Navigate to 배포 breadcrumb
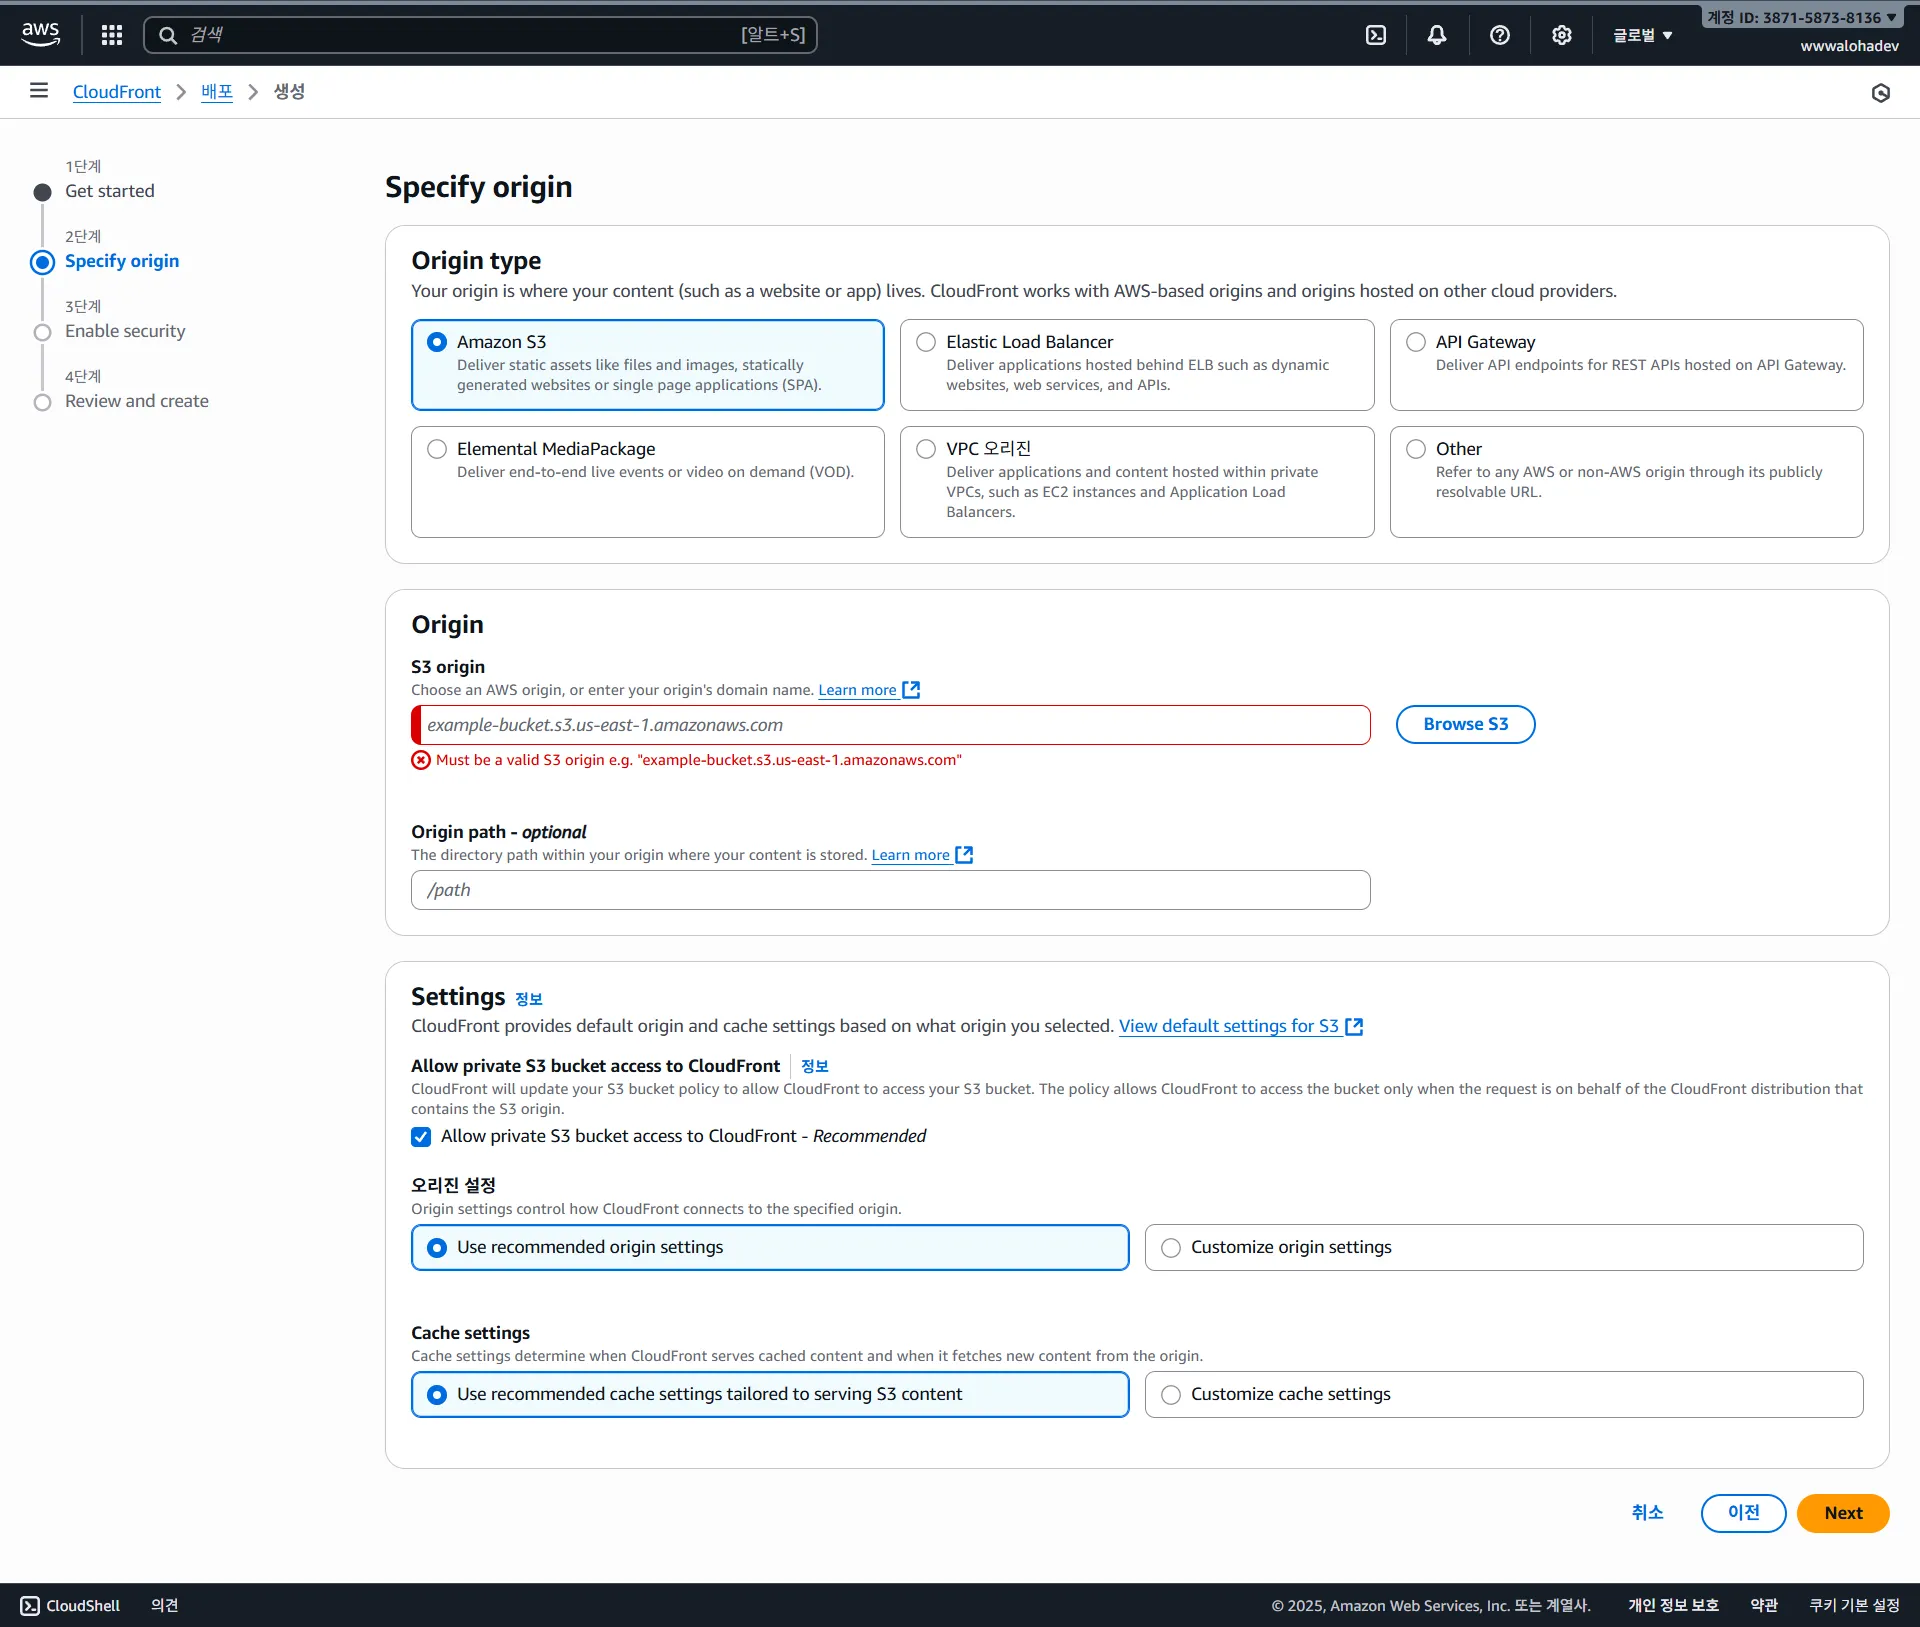The image size is (1920, 1627). click(x=216, y=92)
